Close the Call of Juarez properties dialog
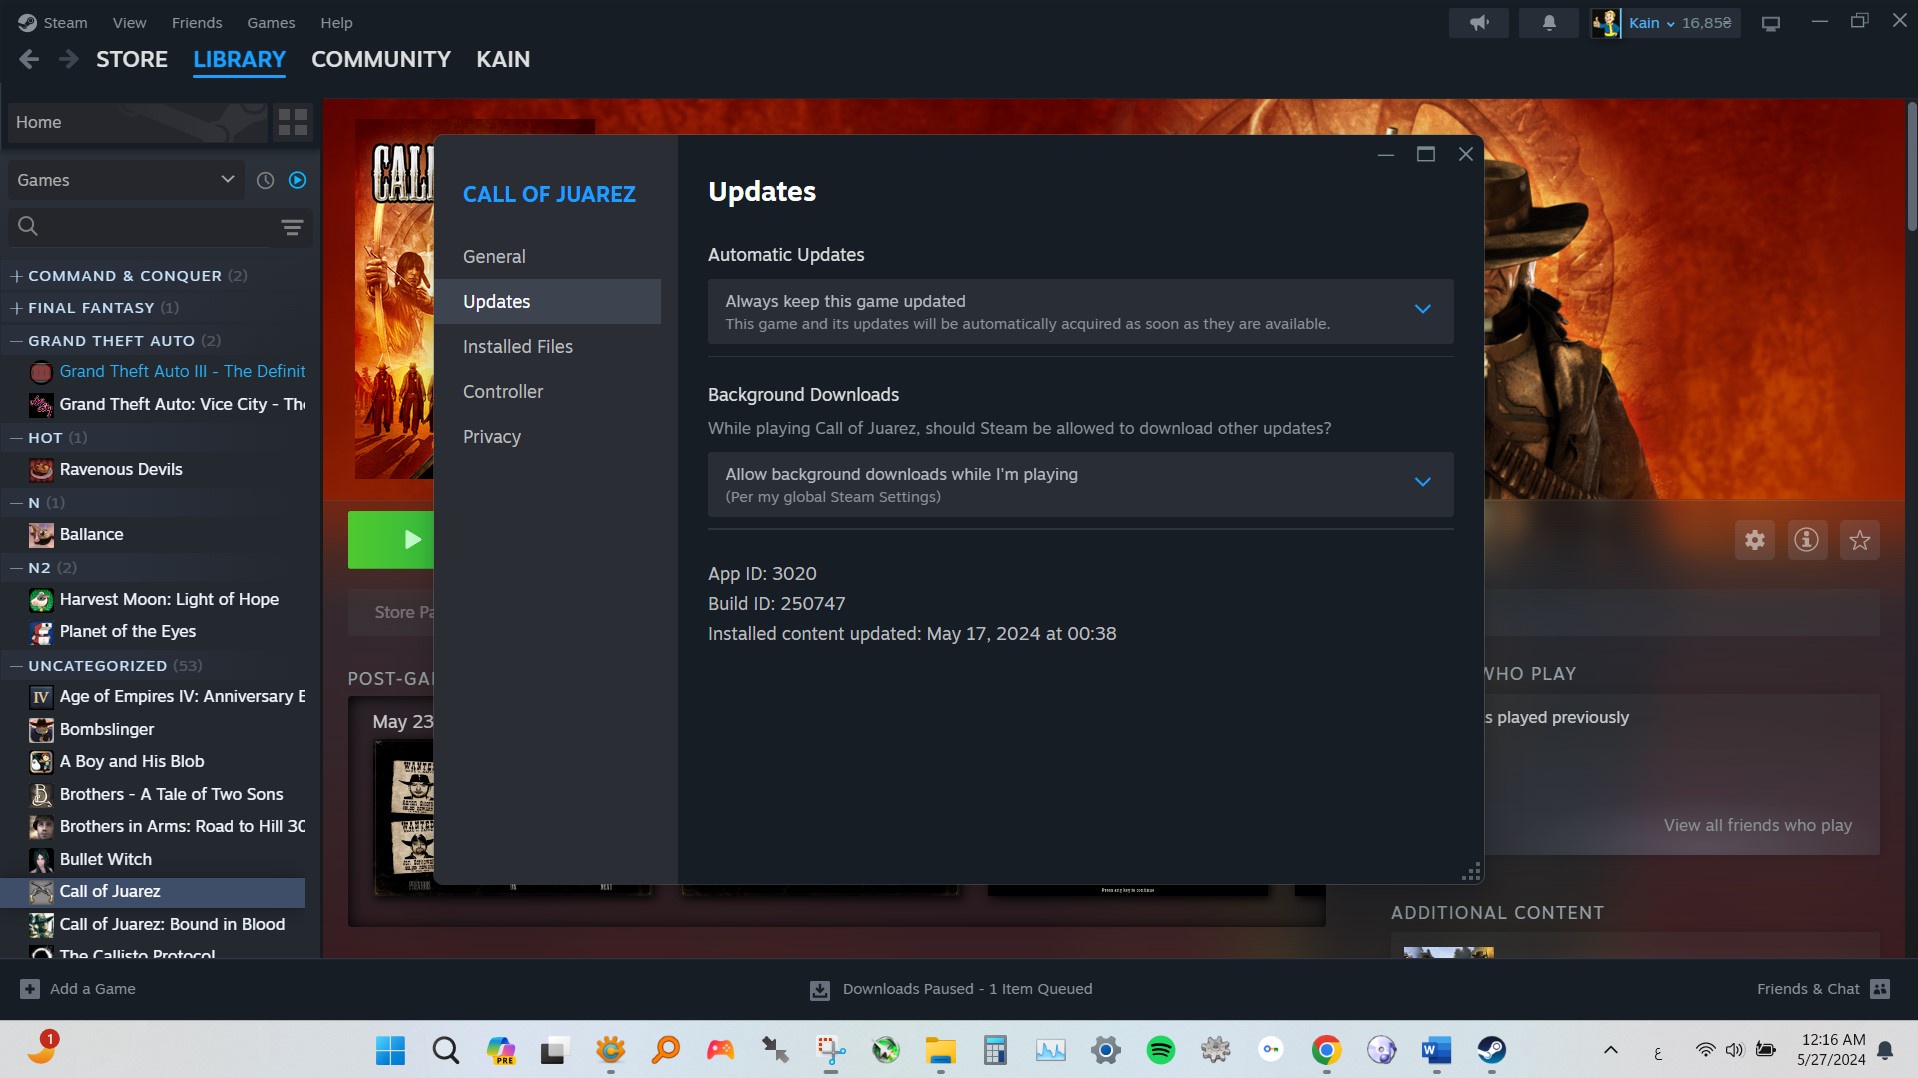The height and width of the screenshot is (1078, 1918). point(1466,154)
